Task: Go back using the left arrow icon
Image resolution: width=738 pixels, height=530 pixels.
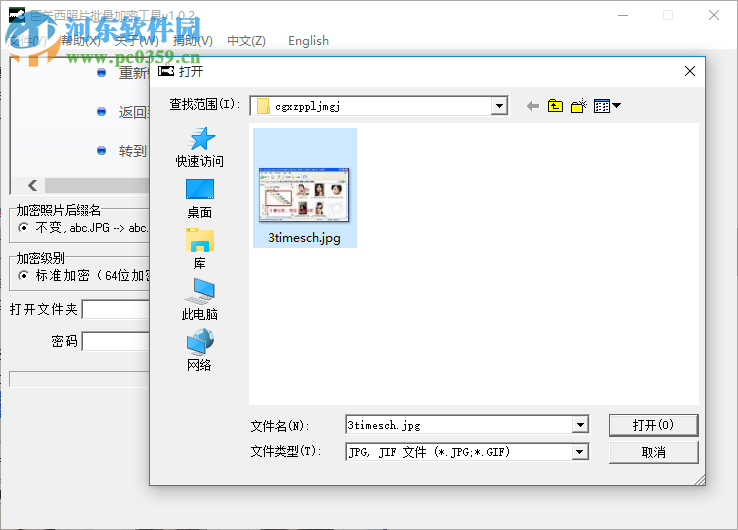Action: coord(533,106)
